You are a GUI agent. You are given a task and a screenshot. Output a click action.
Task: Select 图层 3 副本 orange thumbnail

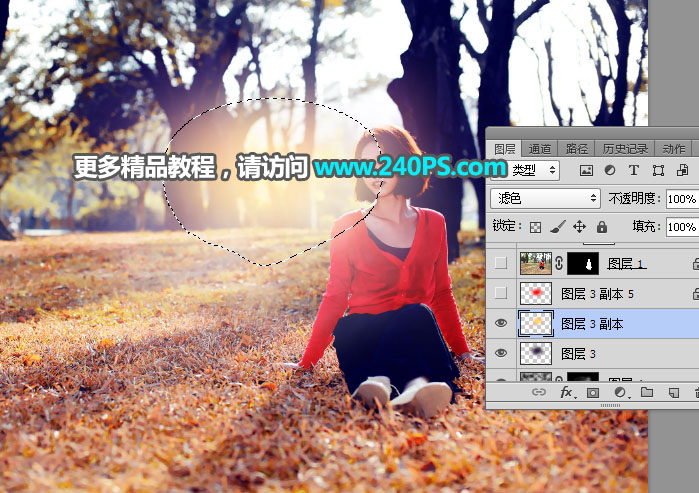pyautogui.click(x=536, y=323)
